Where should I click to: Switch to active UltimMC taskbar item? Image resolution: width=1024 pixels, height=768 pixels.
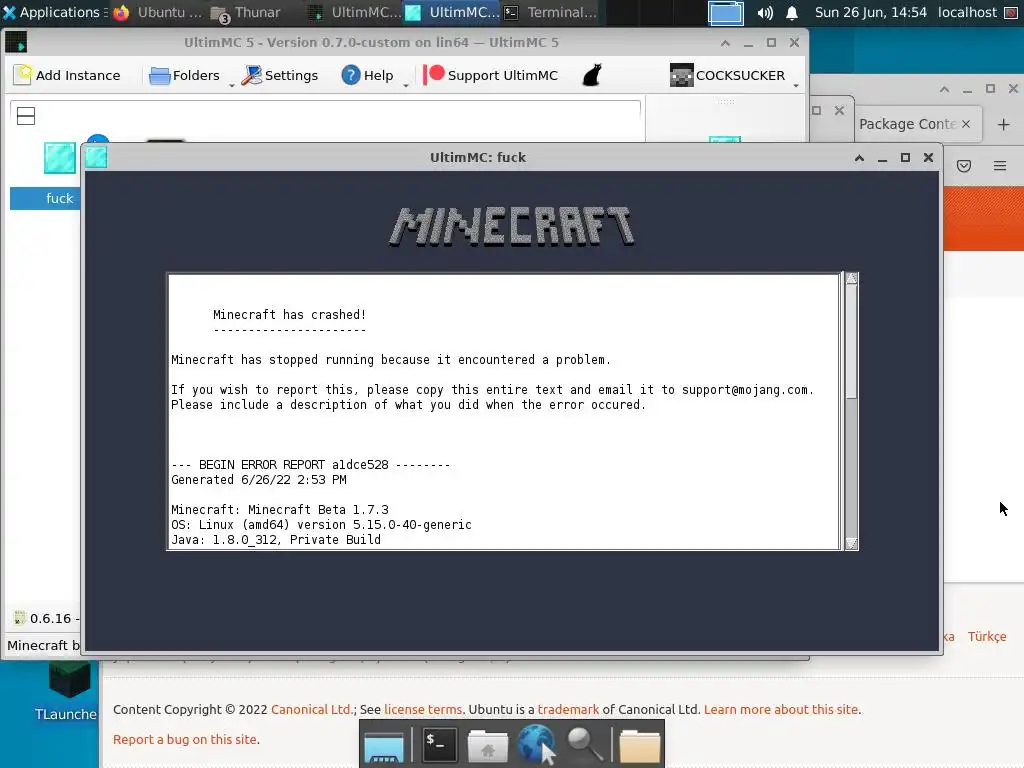click(x=451, y=12)
